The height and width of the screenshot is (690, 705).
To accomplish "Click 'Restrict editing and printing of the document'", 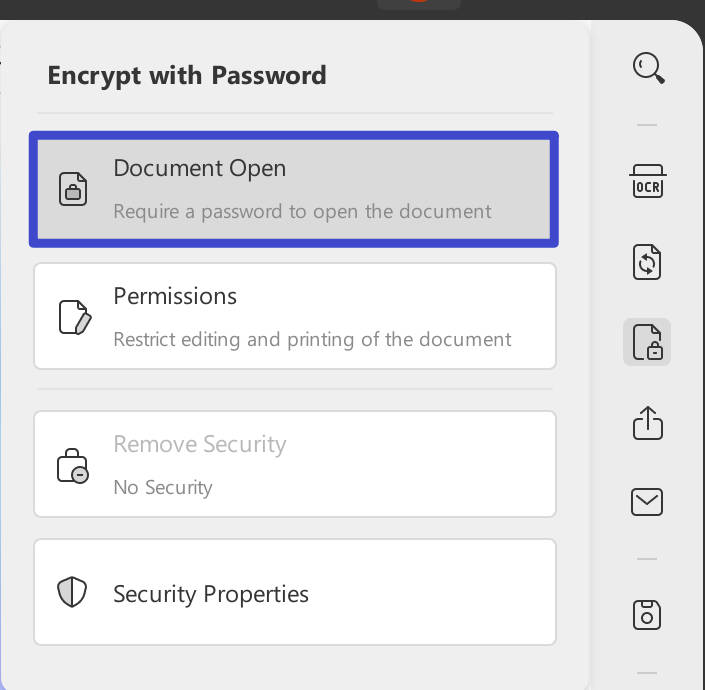I will (312, 340).
